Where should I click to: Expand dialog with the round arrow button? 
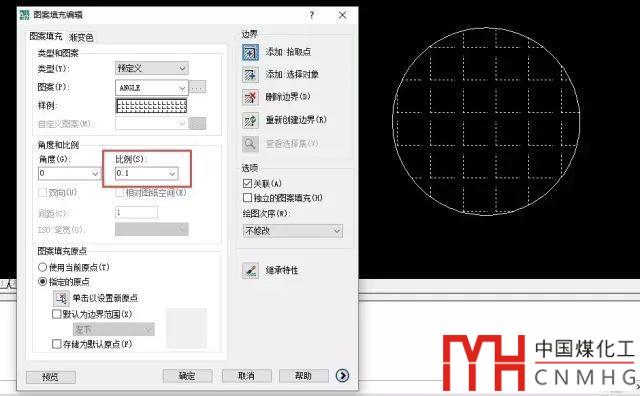point(342,376)
